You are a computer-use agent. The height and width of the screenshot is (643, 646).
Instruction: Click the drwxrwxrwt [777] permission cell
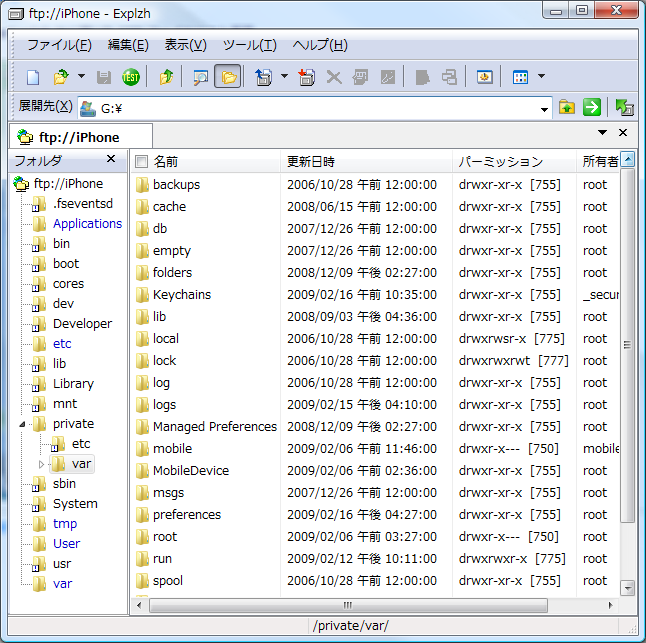(x=513, y=361)
